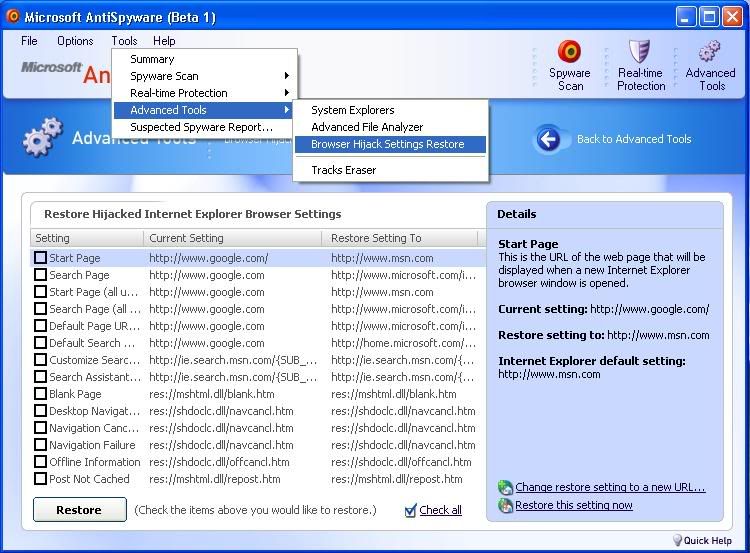The image size is (750, 553).
Task: Open the Real-time Protection shield icon
Action: pos(640,51)
